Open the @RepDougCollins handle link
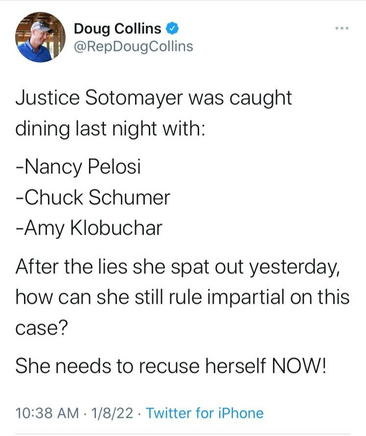This screenshot has height=436, width=366. coord(133,46)
